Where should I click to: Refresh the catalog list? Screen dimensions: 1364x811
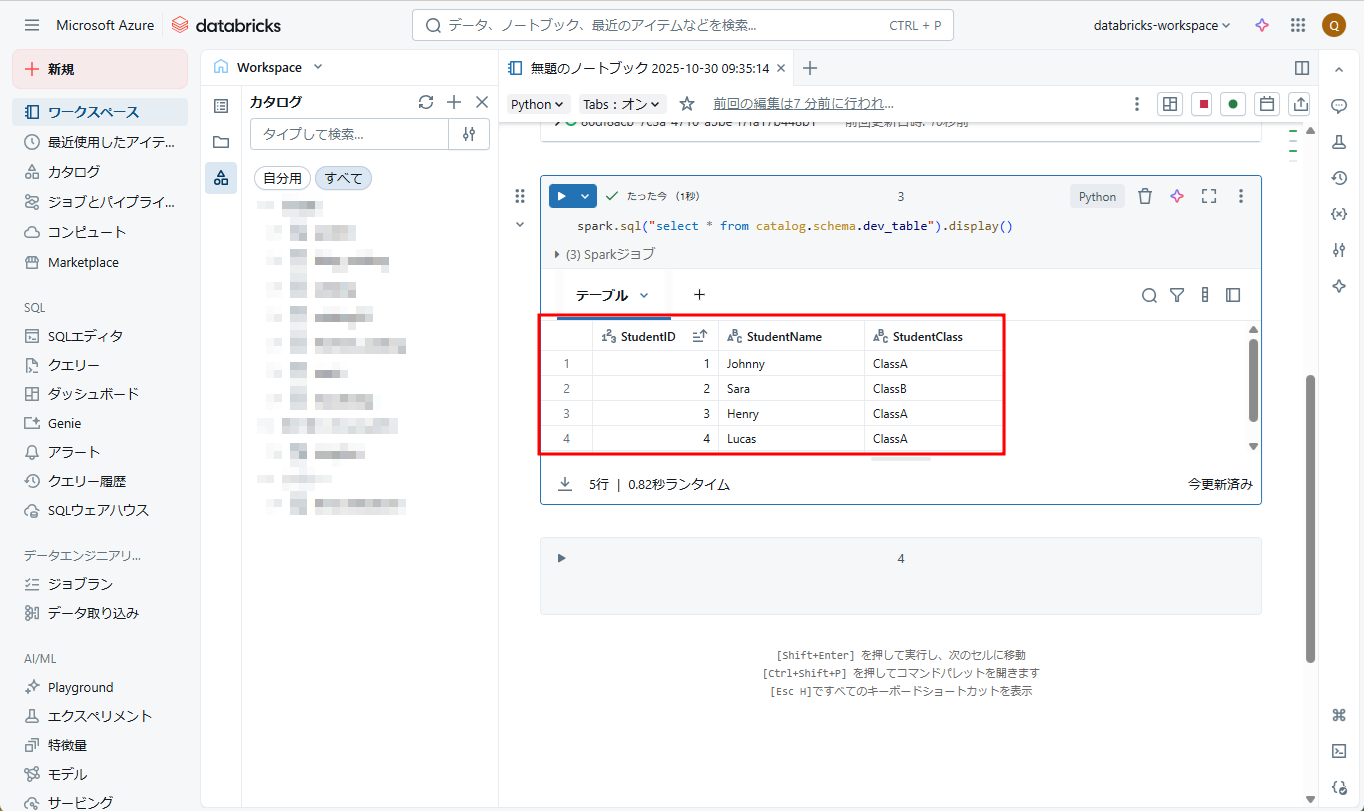coord(426,102)
